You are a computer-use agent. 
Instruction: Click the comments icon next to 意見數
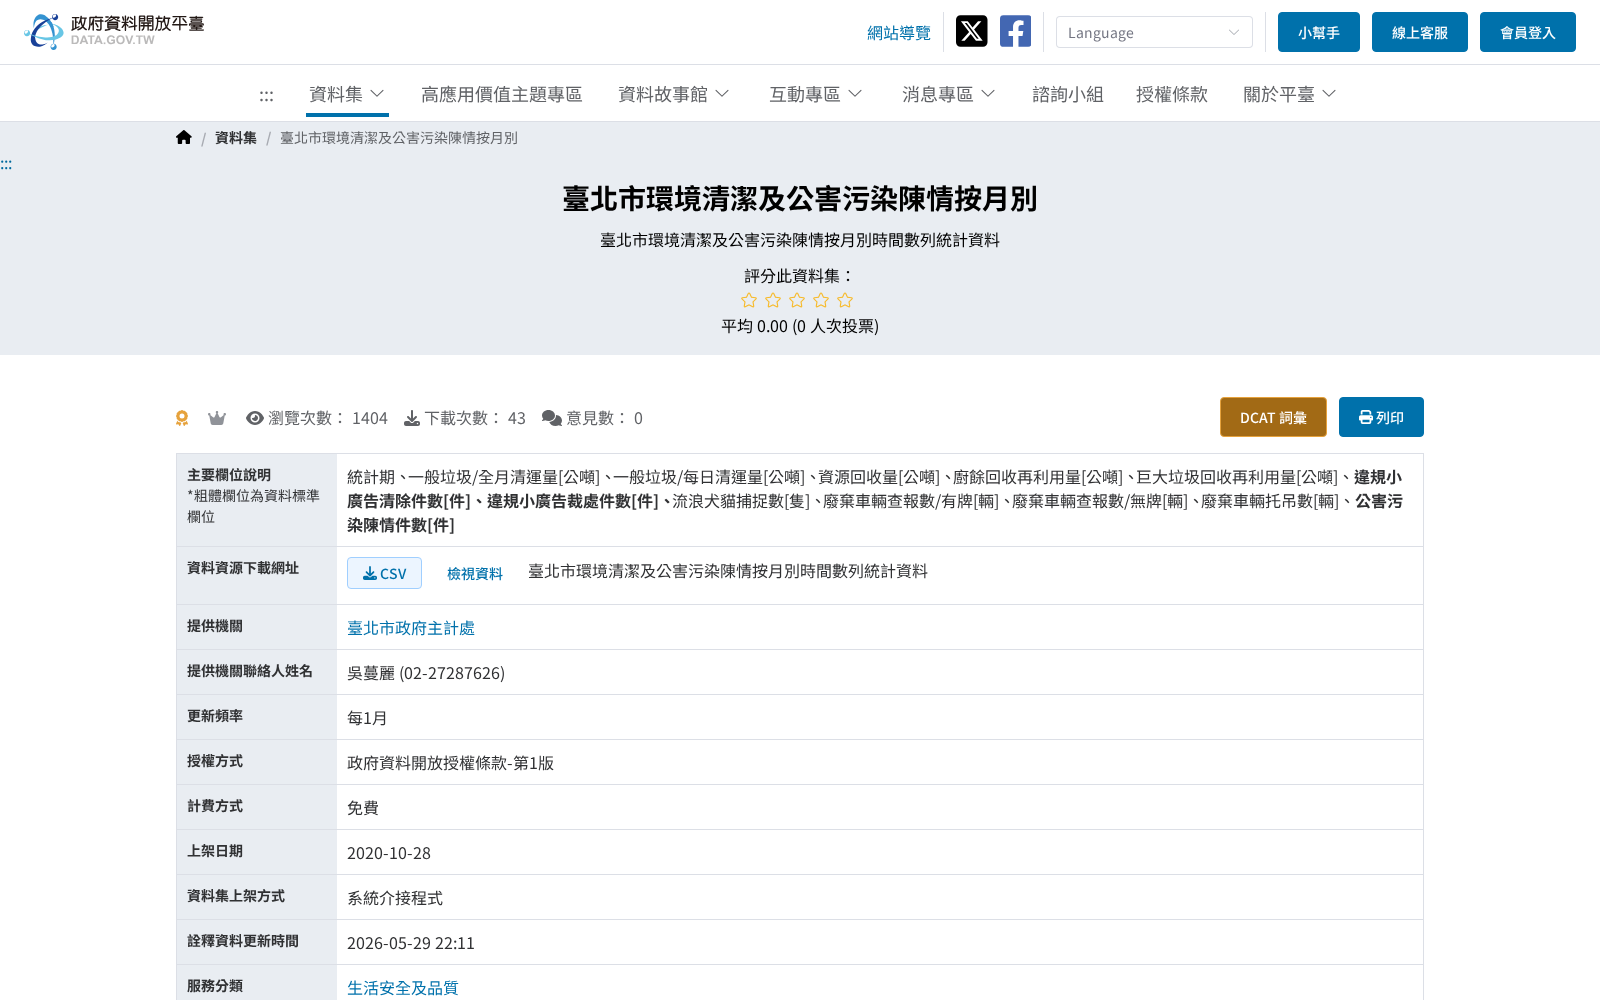552,418
